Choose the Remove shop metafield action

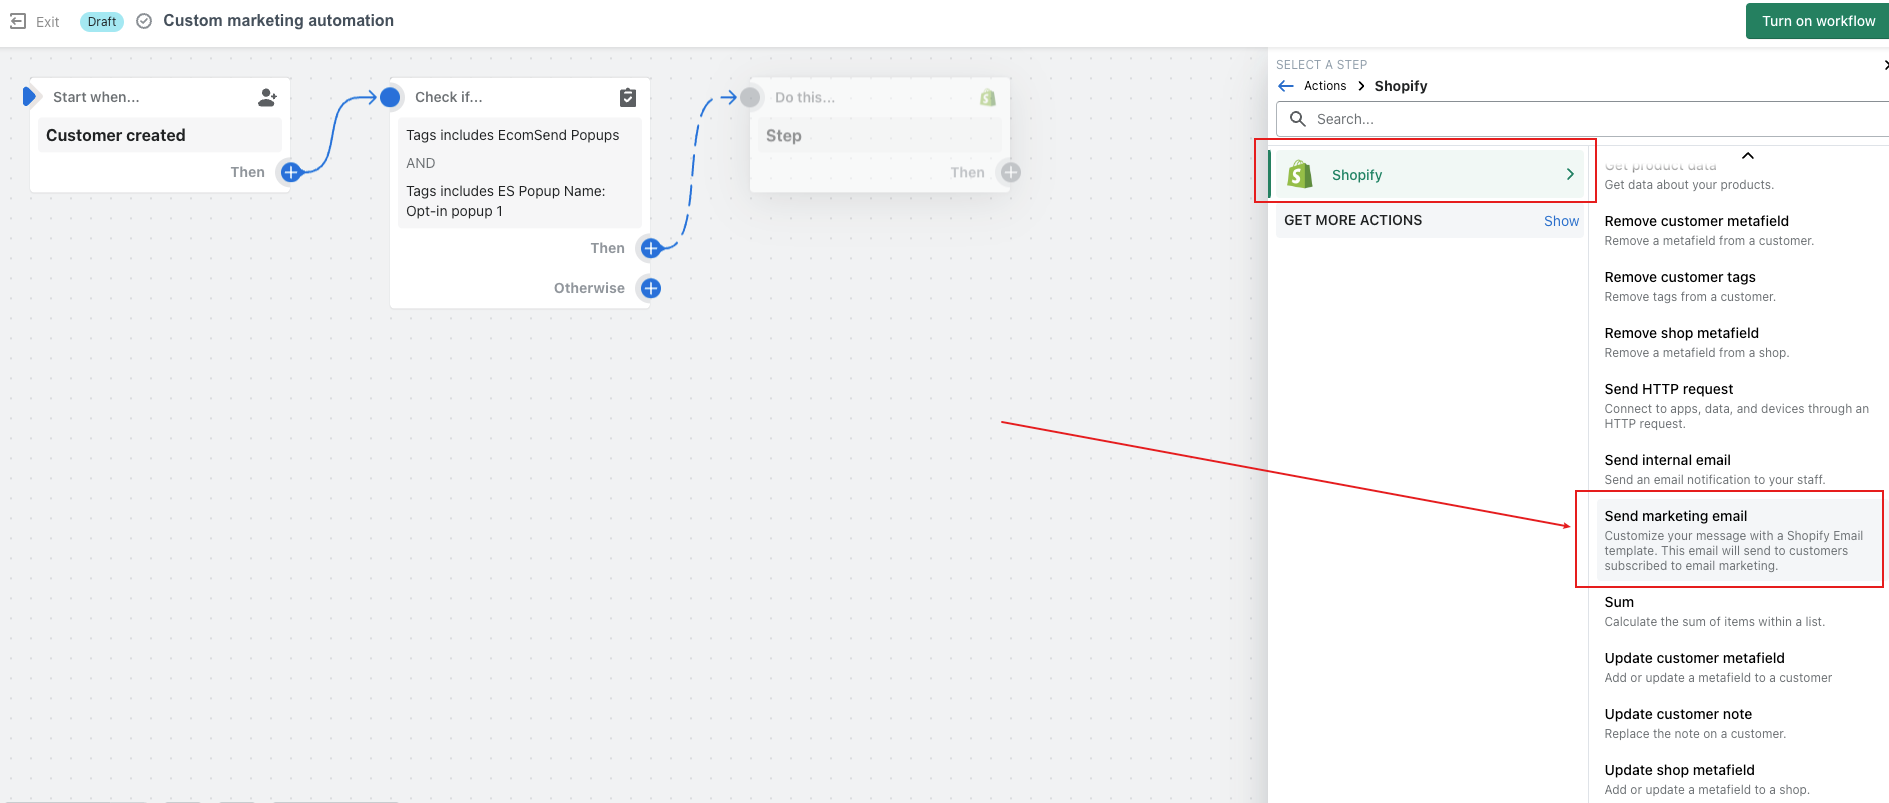coord(1738,342)
